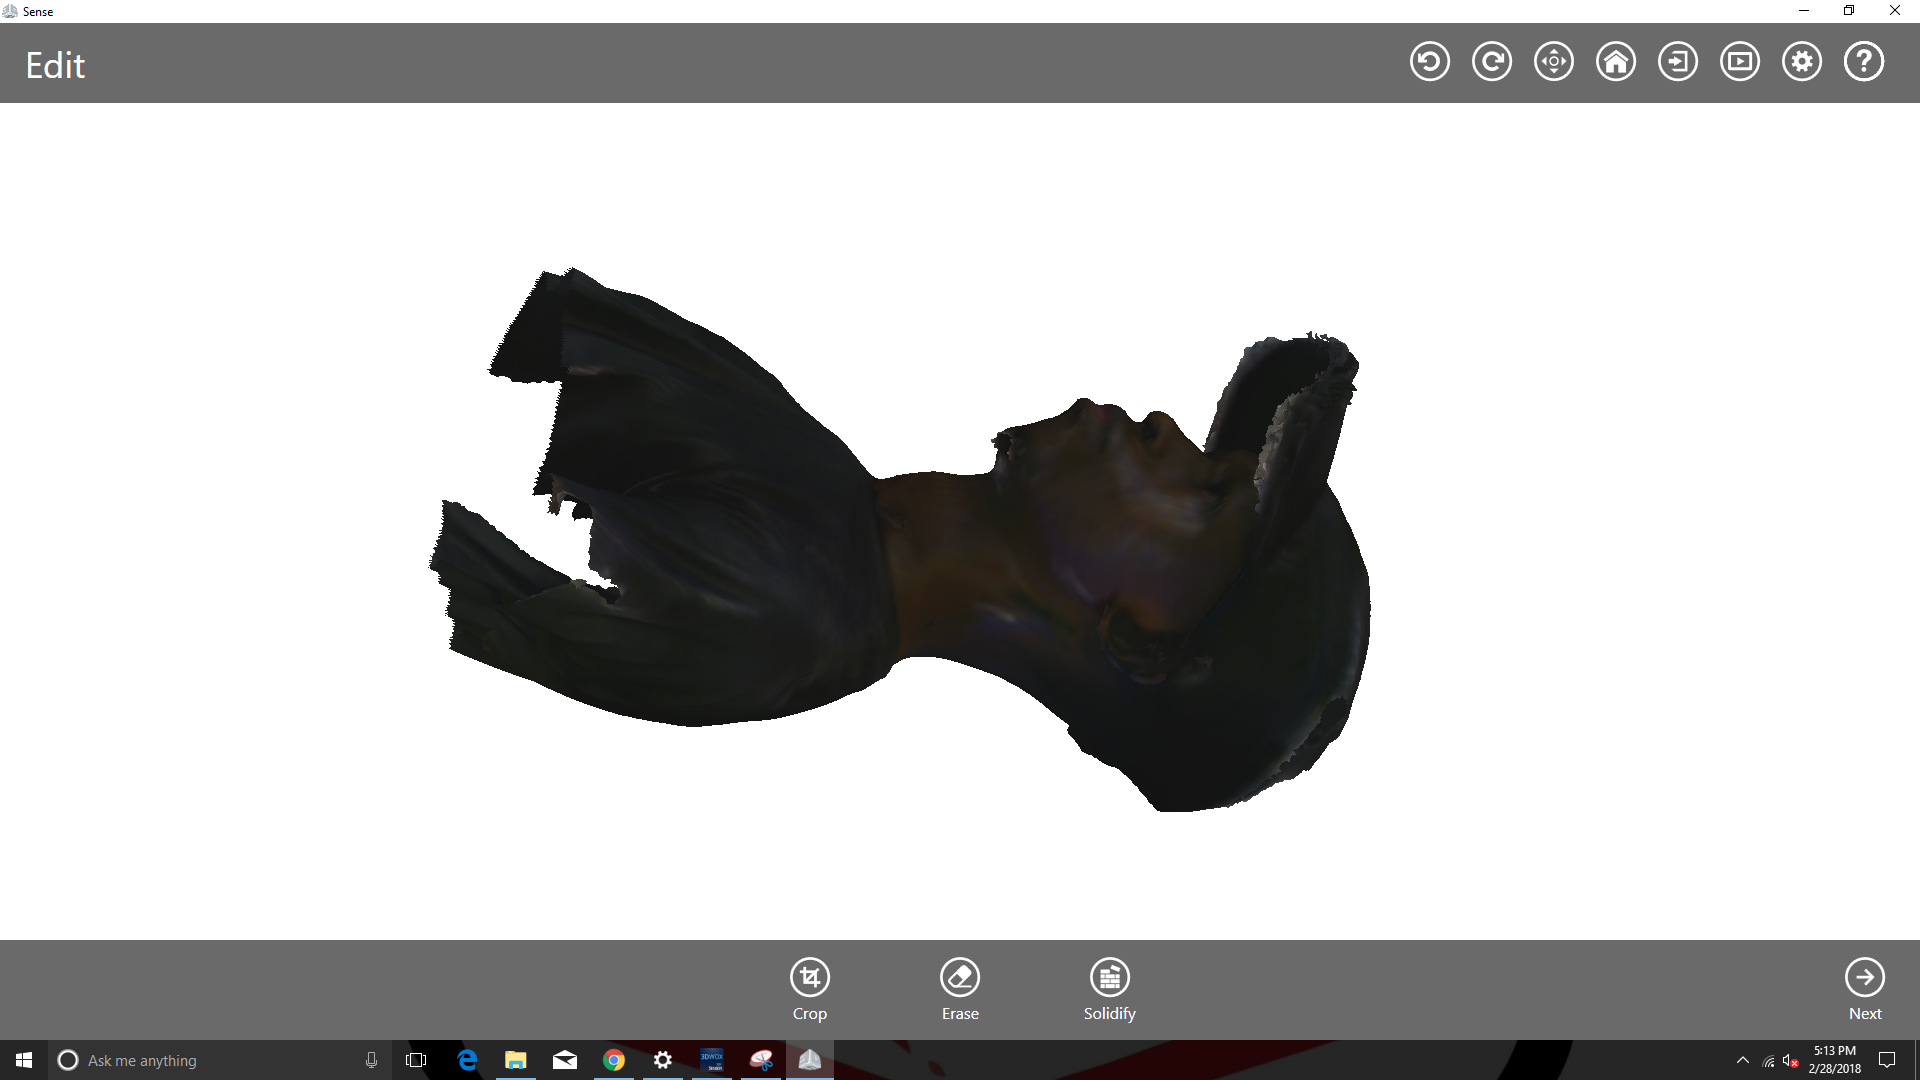The image size is (1920, 1080).
Task: Open Google Chrome from taskbar
Action: pyautogui.click(x=614, y=1060)
